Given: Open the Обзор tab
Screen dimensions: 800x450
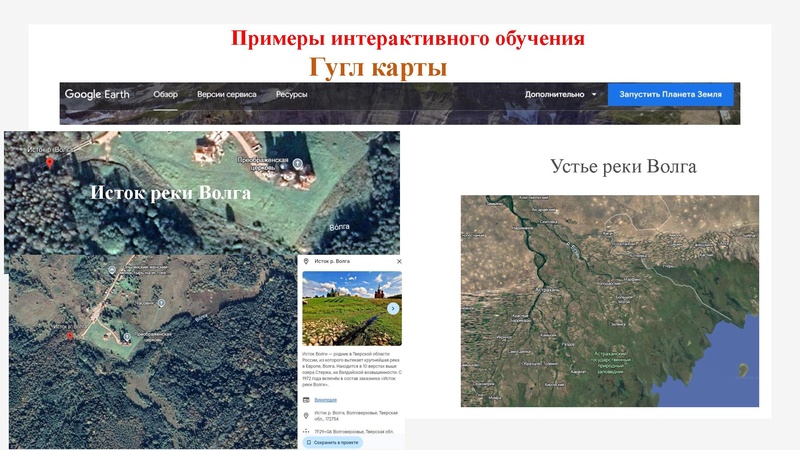Looking at the screenshot, I should pyautogui.click(x=165, y=94).
